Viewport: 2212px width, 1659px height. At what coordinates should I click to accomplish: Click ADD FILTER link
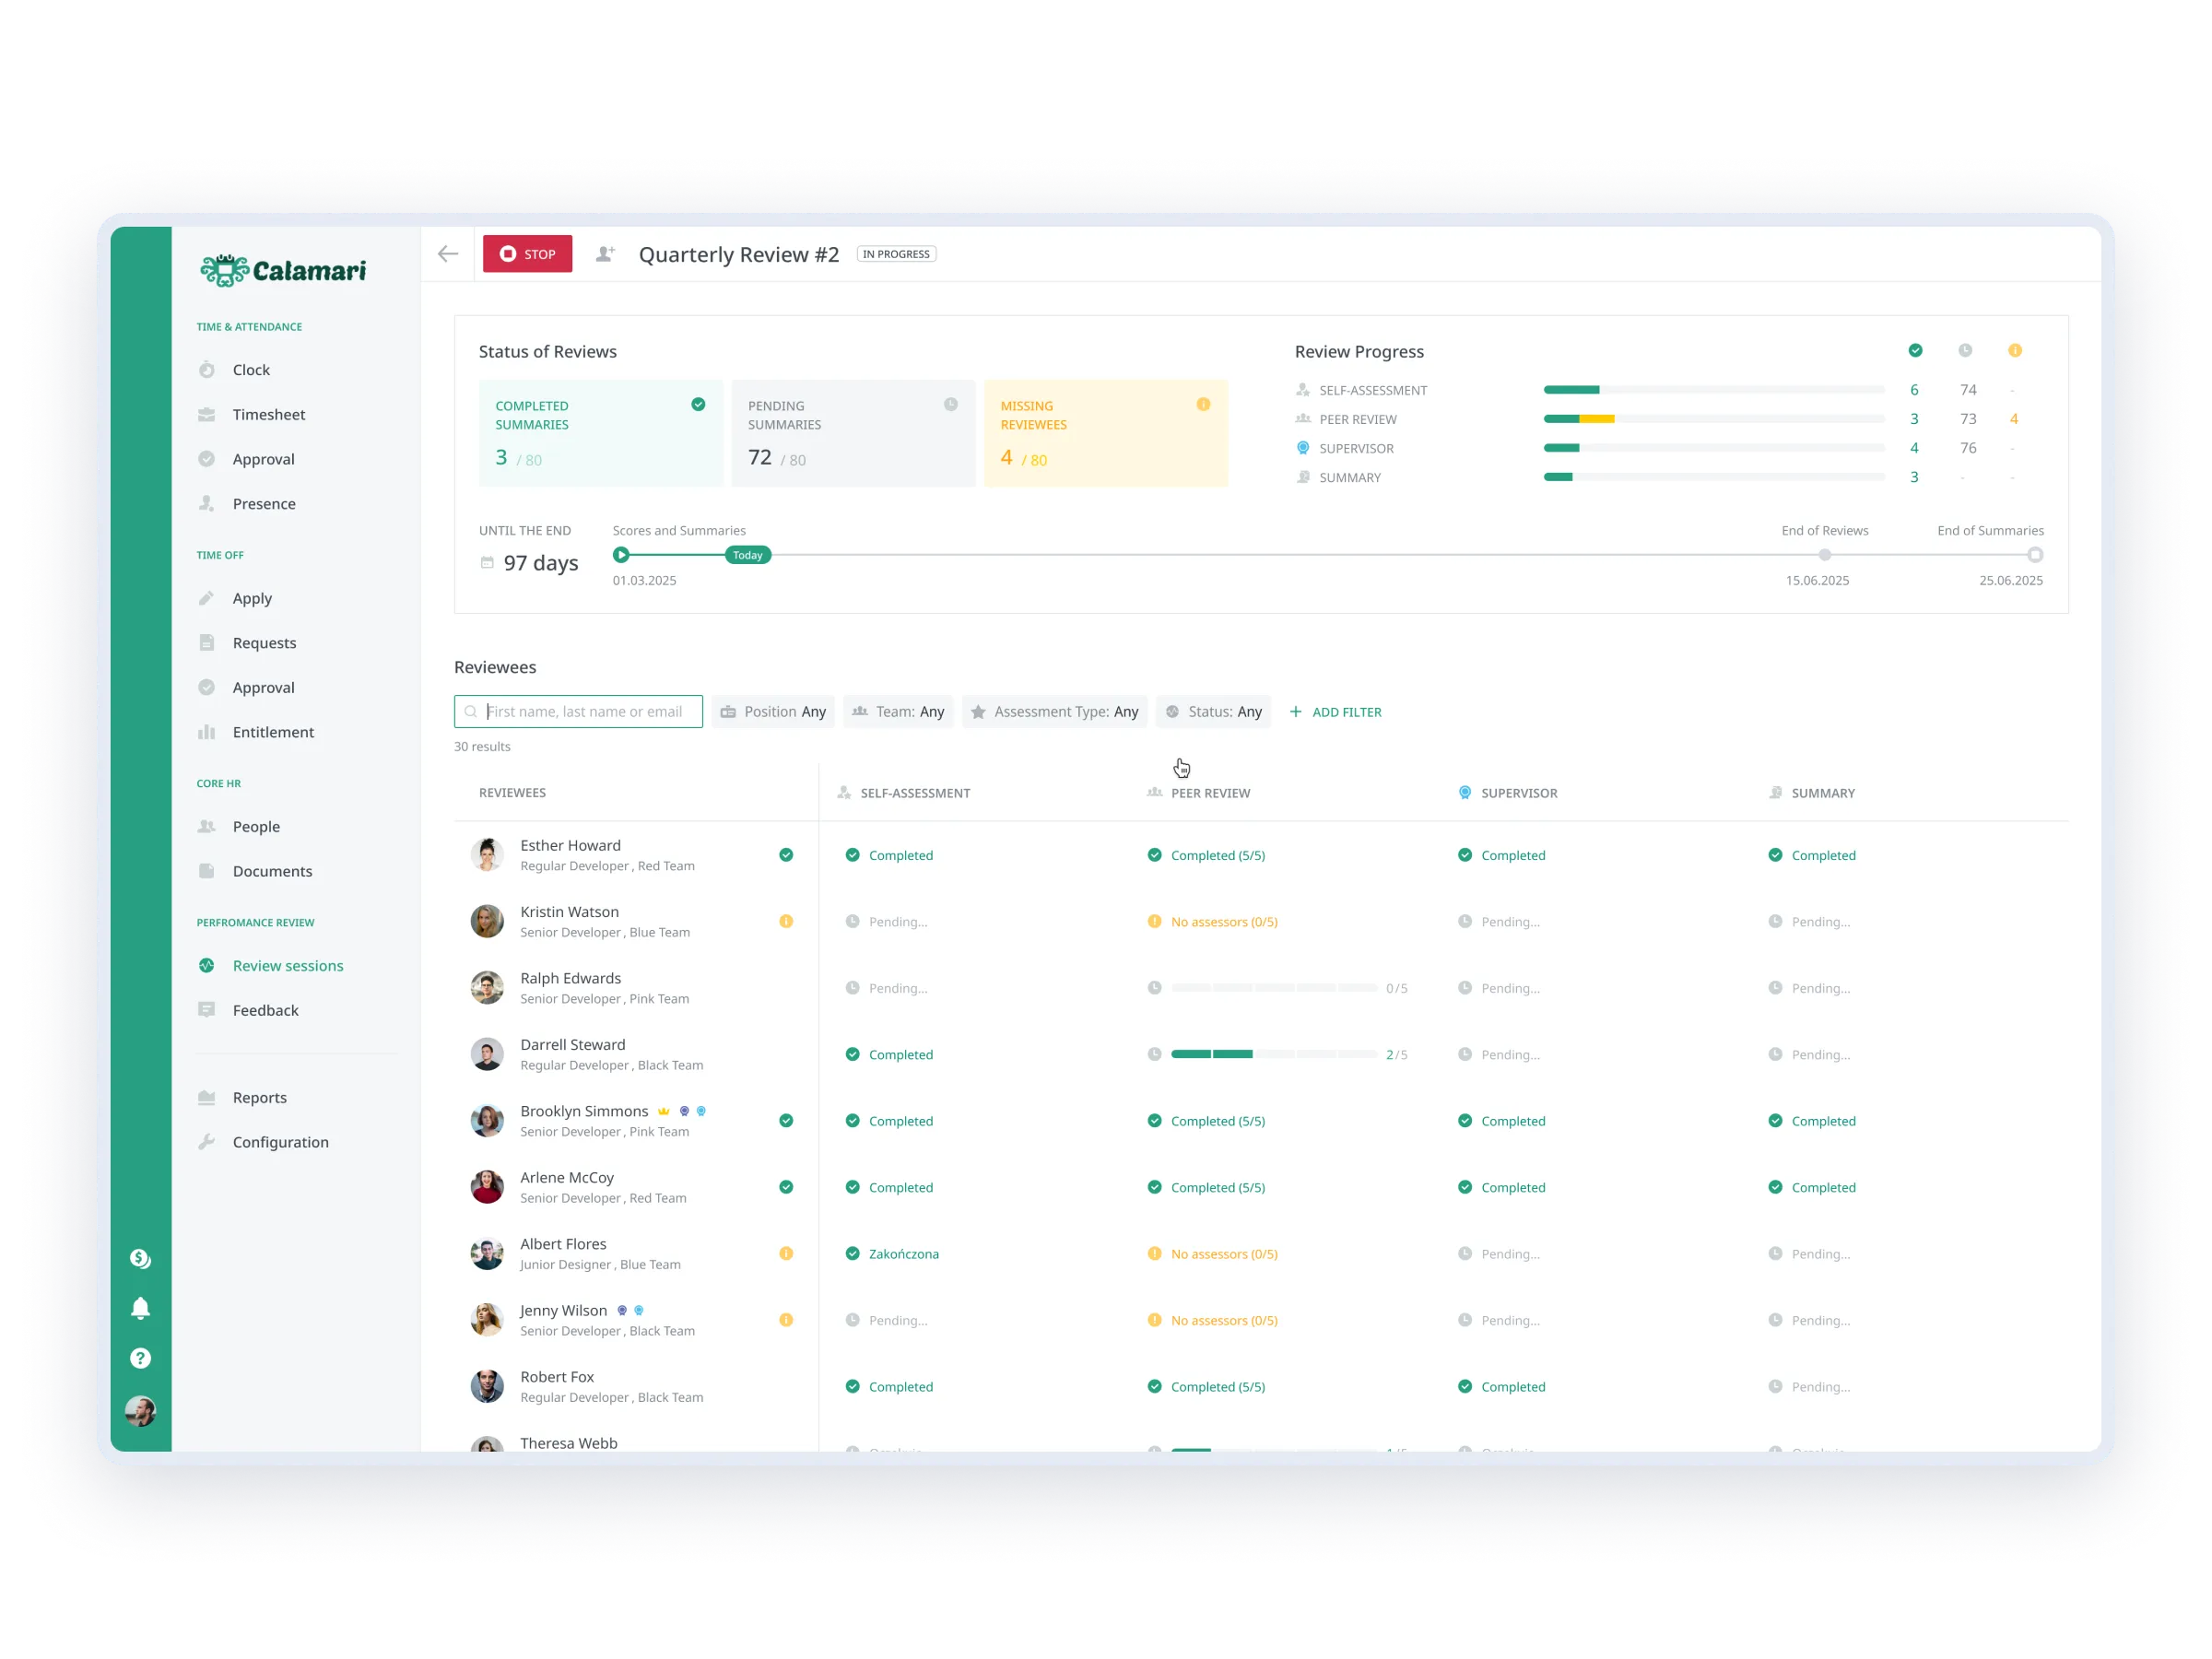(1336, 712)
